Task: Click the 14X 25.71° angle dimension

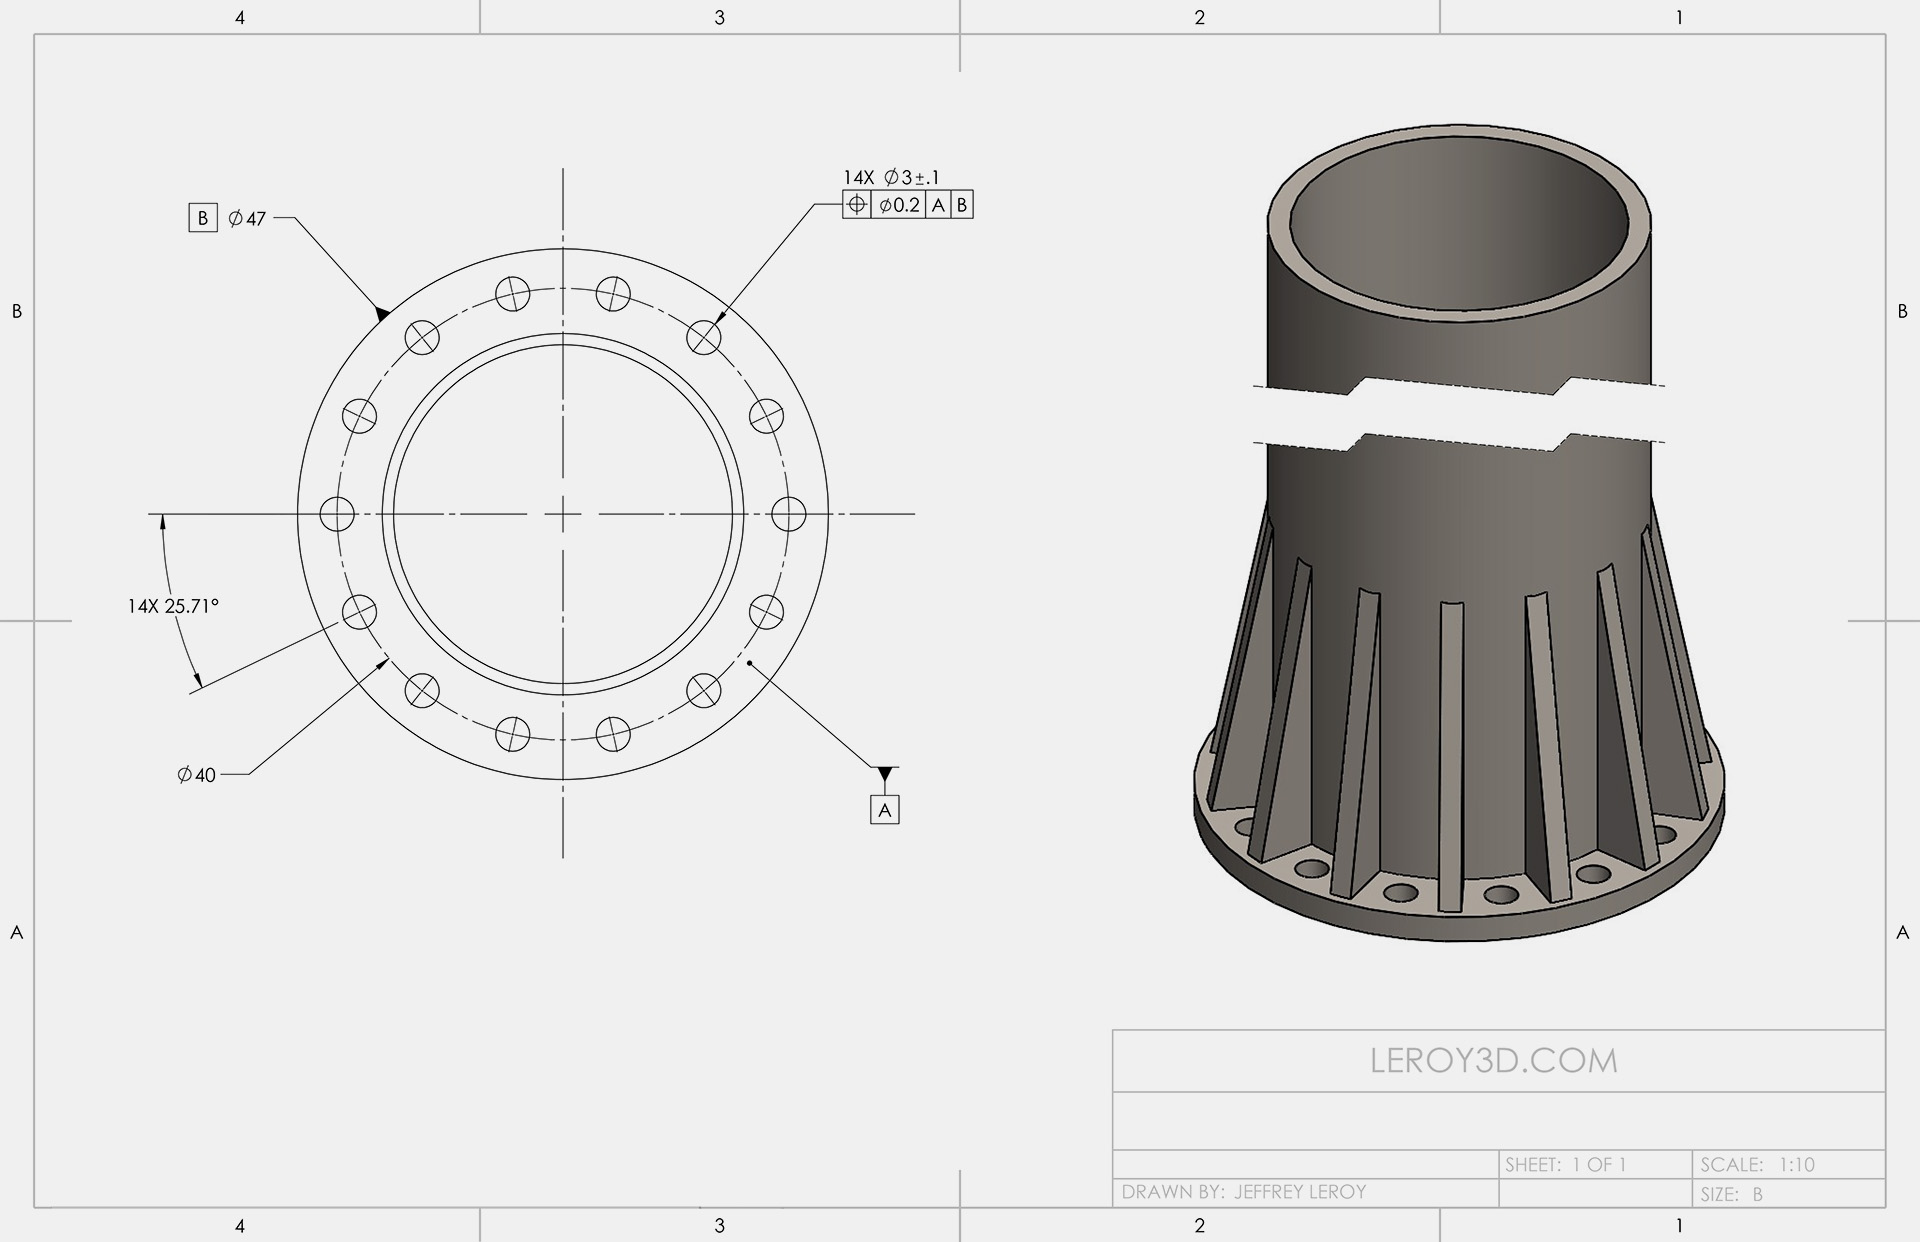Action: tap(173, 606)
